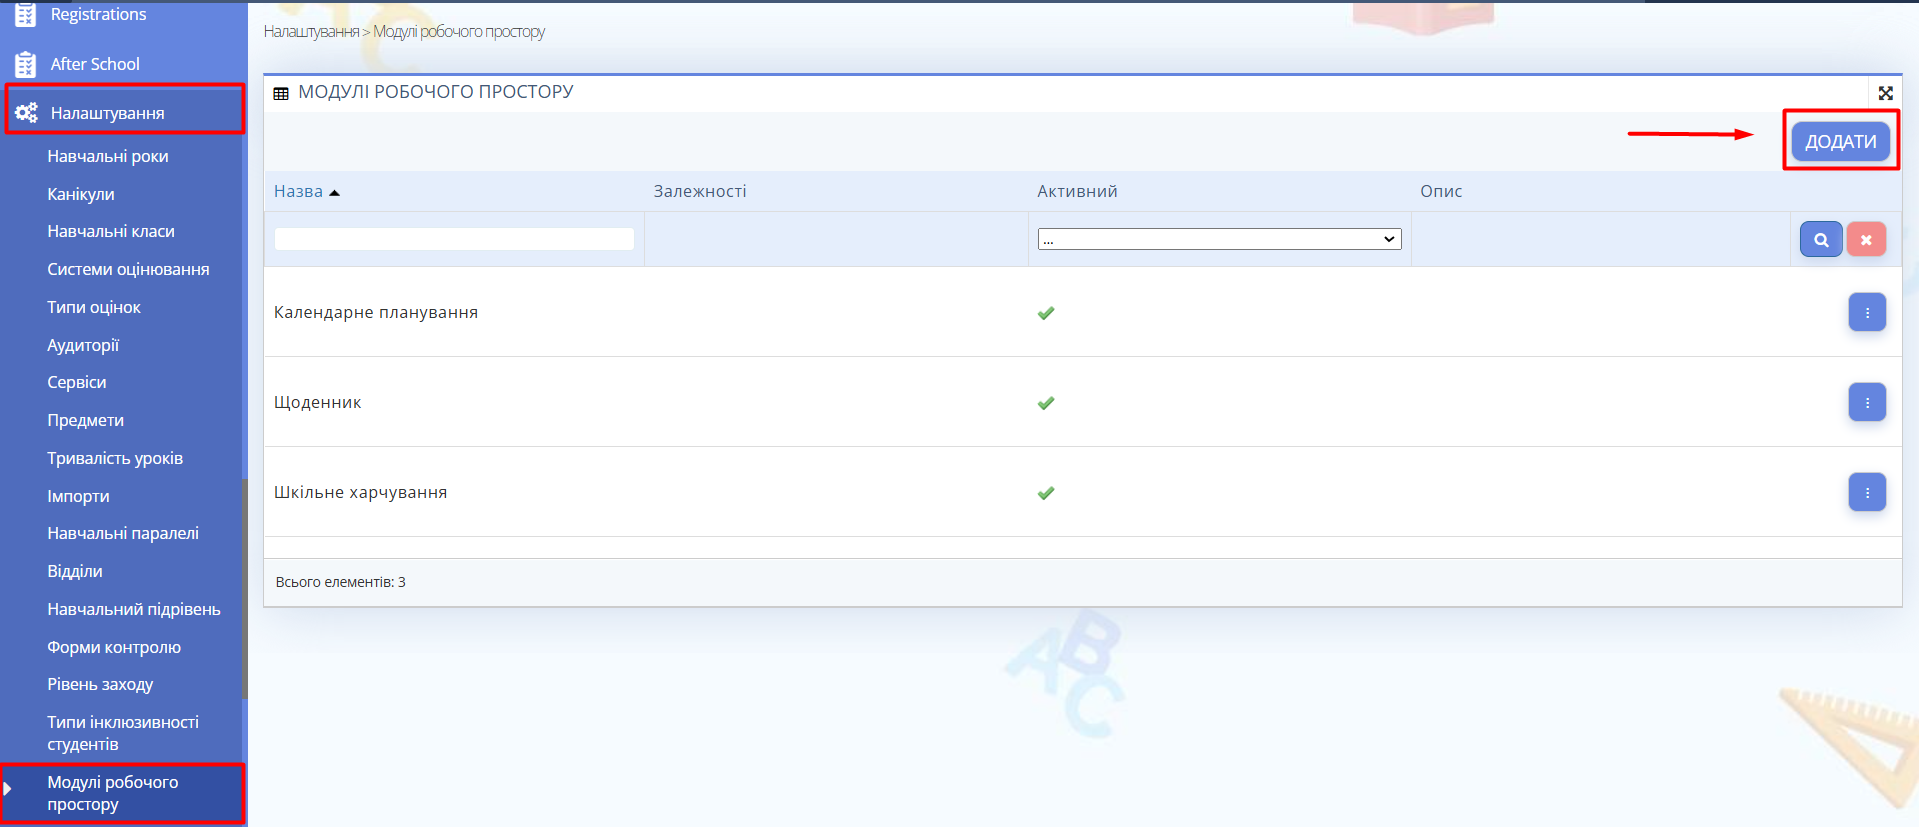Open actions menu for Календарне планування row
The image size is (1919, 827).
point(1866,313)
